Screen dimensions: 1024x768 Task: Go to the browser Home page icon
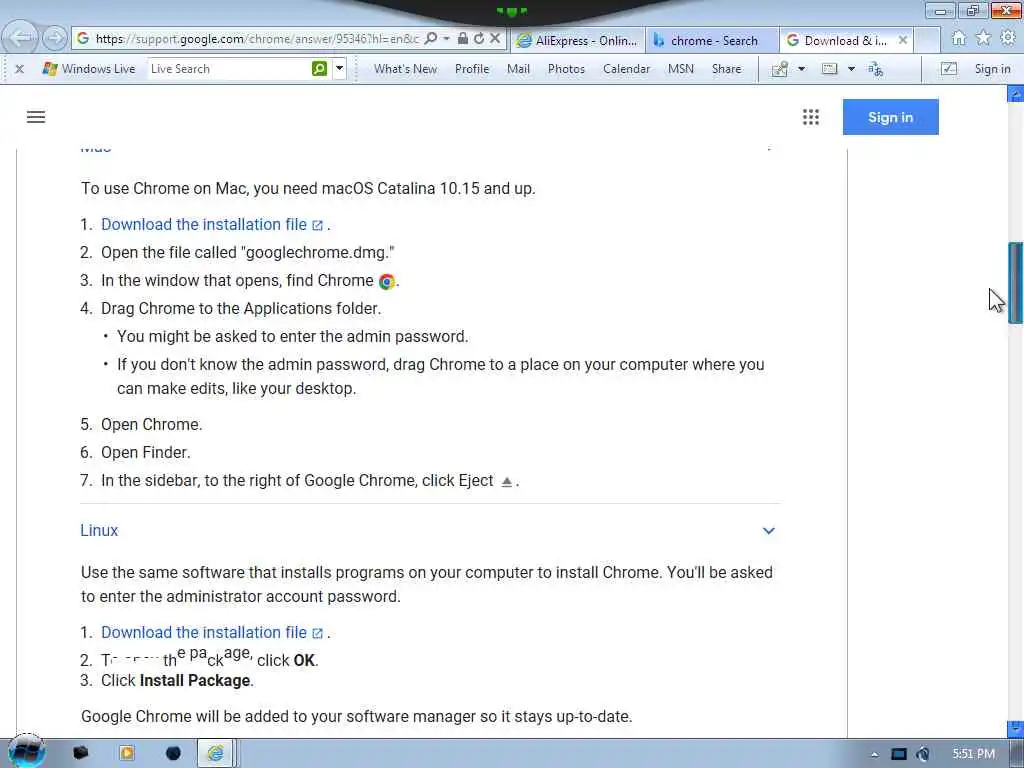pyautogui.click(x=959, y=39)
